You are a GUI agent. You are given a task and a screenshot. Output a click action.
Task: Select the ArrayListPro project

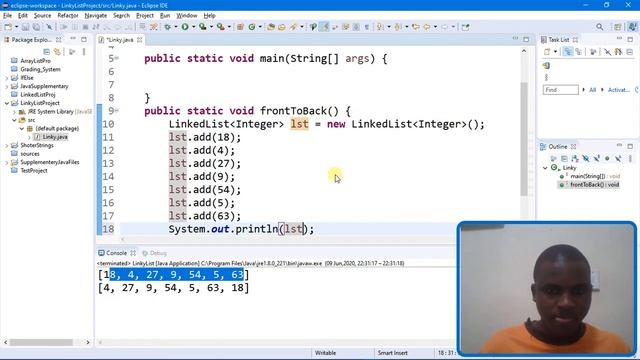[36, 61]
